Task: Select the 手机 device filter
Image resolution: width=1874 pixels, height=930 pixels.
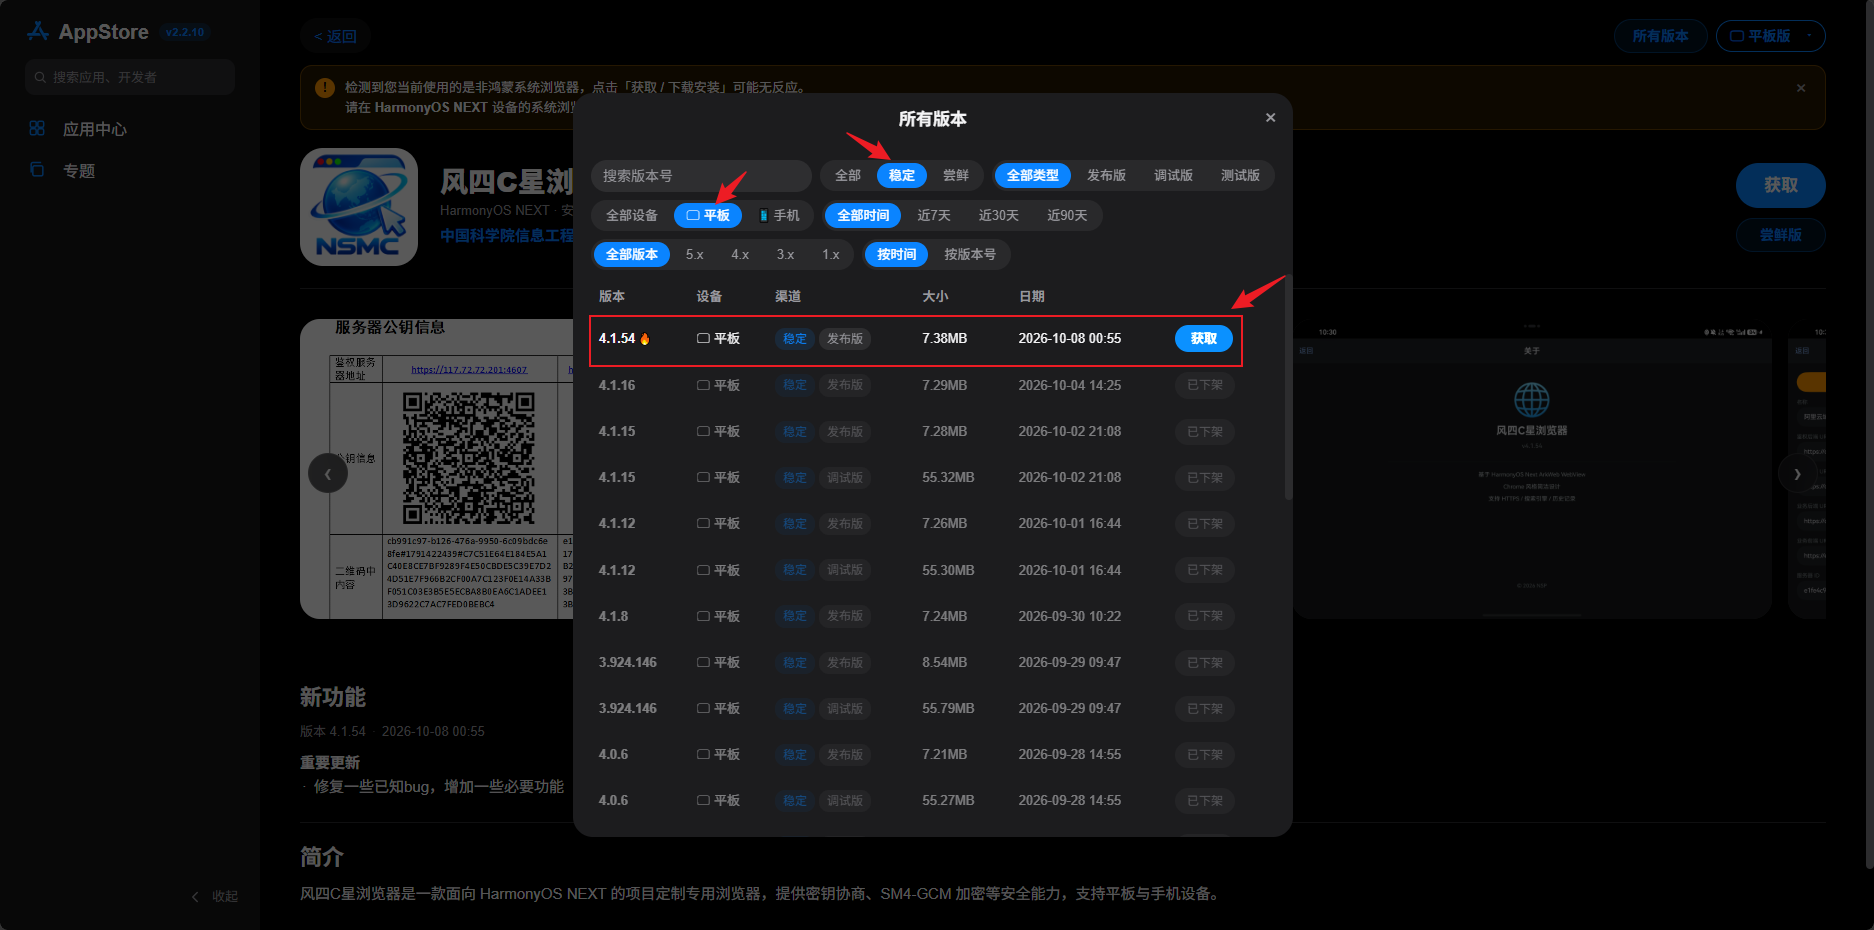Action: (x=779, y=215)
